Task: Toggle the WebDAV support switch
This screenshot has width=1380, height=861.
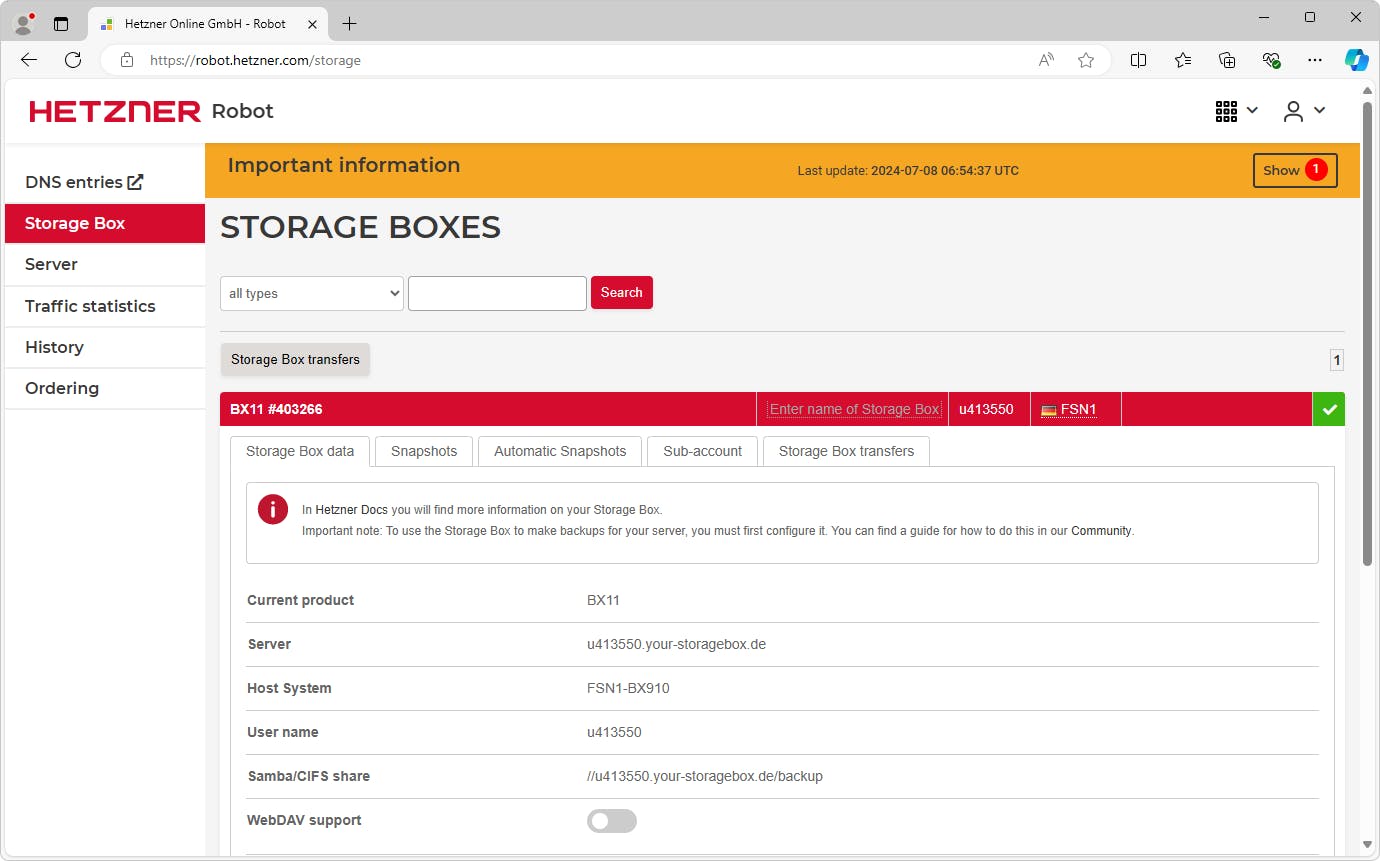Action: click(612, 821)
